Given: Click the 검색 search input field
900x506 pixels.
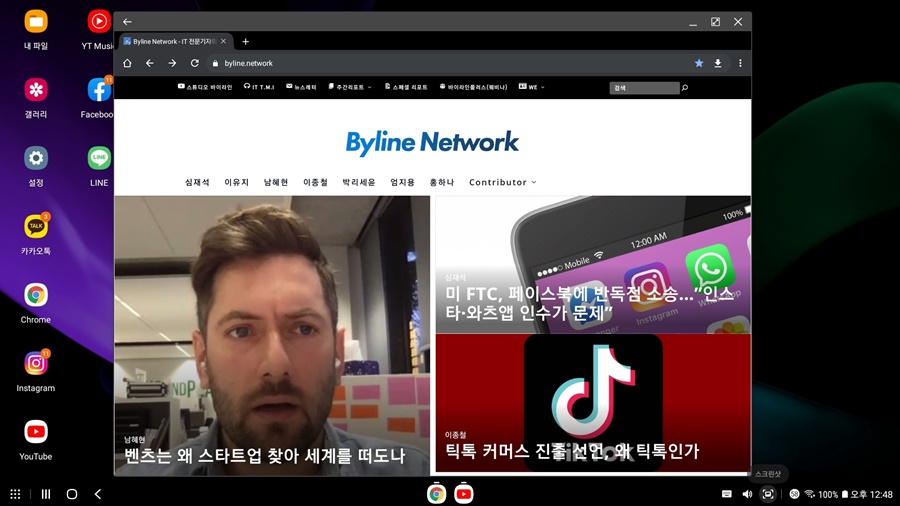Looking at the screenshot, I should point(644,88).
